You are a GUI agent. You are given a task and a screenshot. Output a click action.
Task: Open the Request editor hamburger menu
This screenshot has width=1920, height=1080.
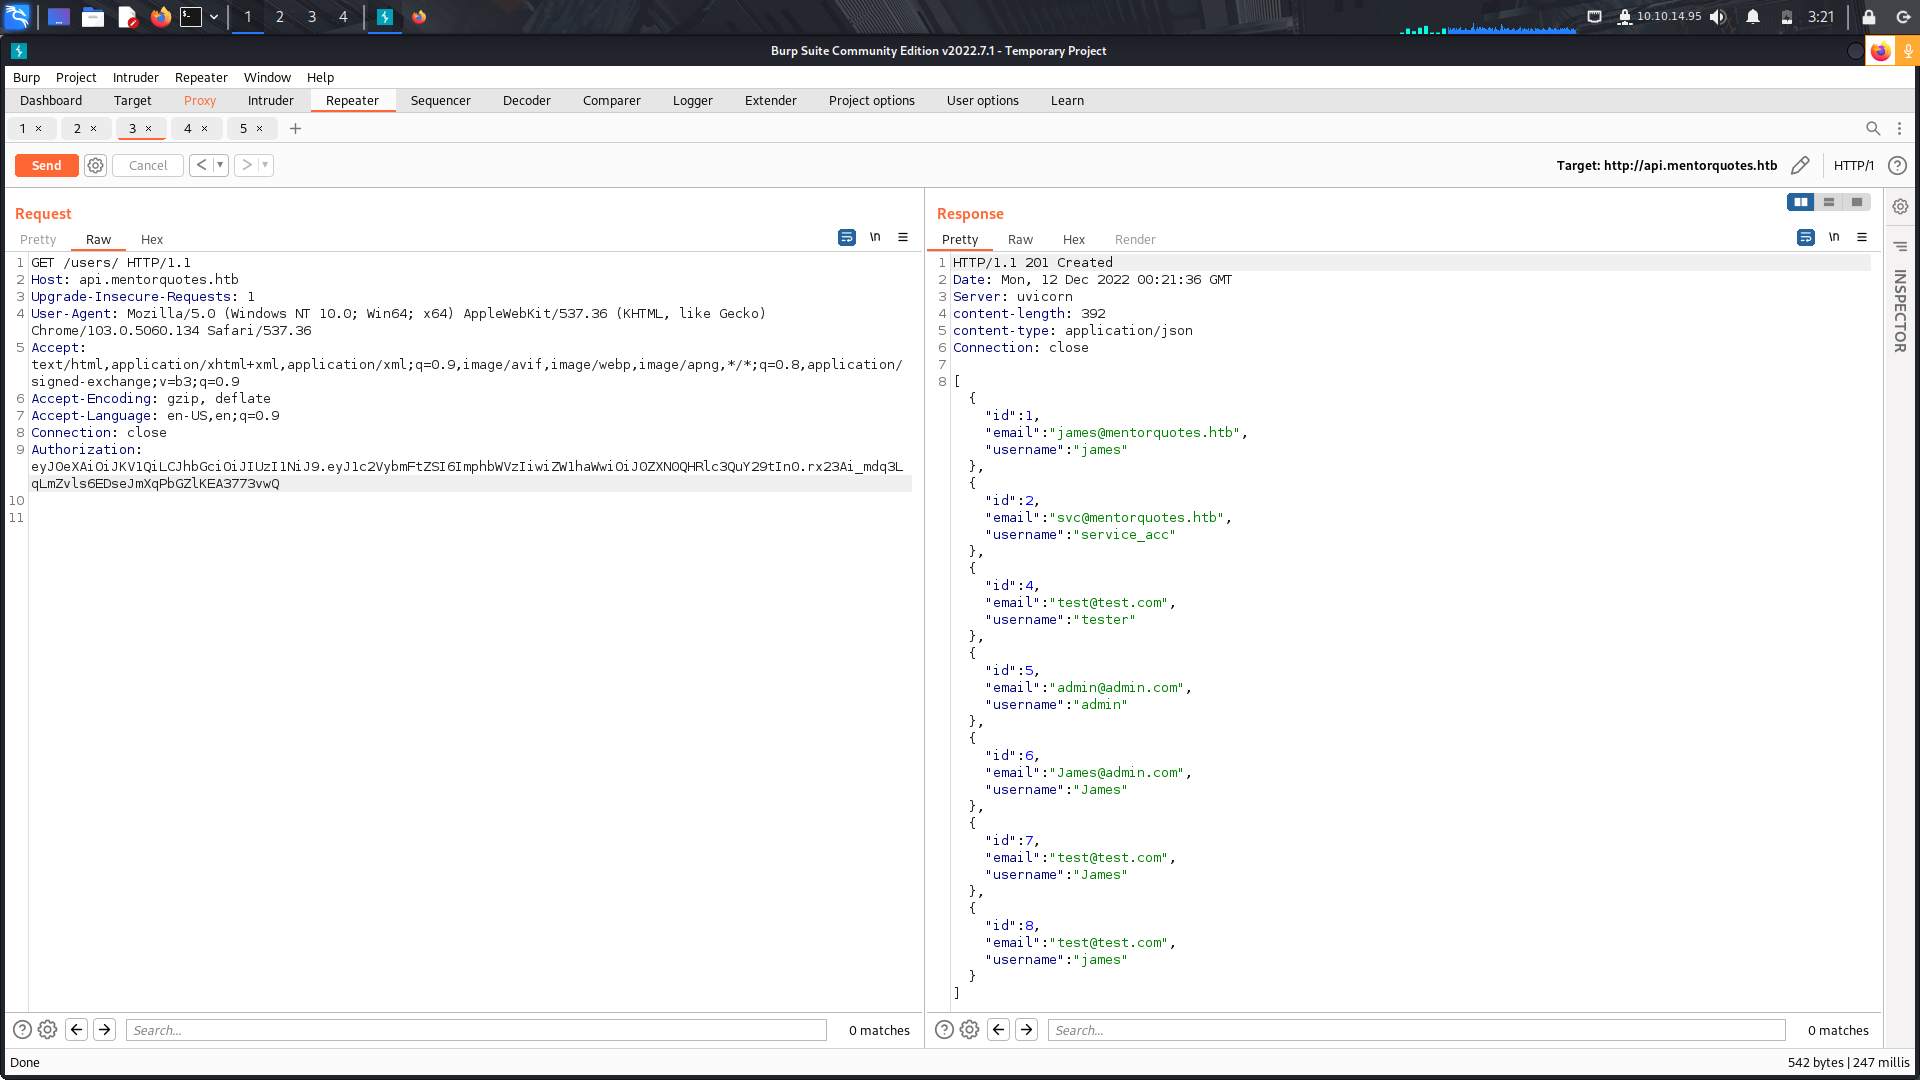(x=903, y=237)
